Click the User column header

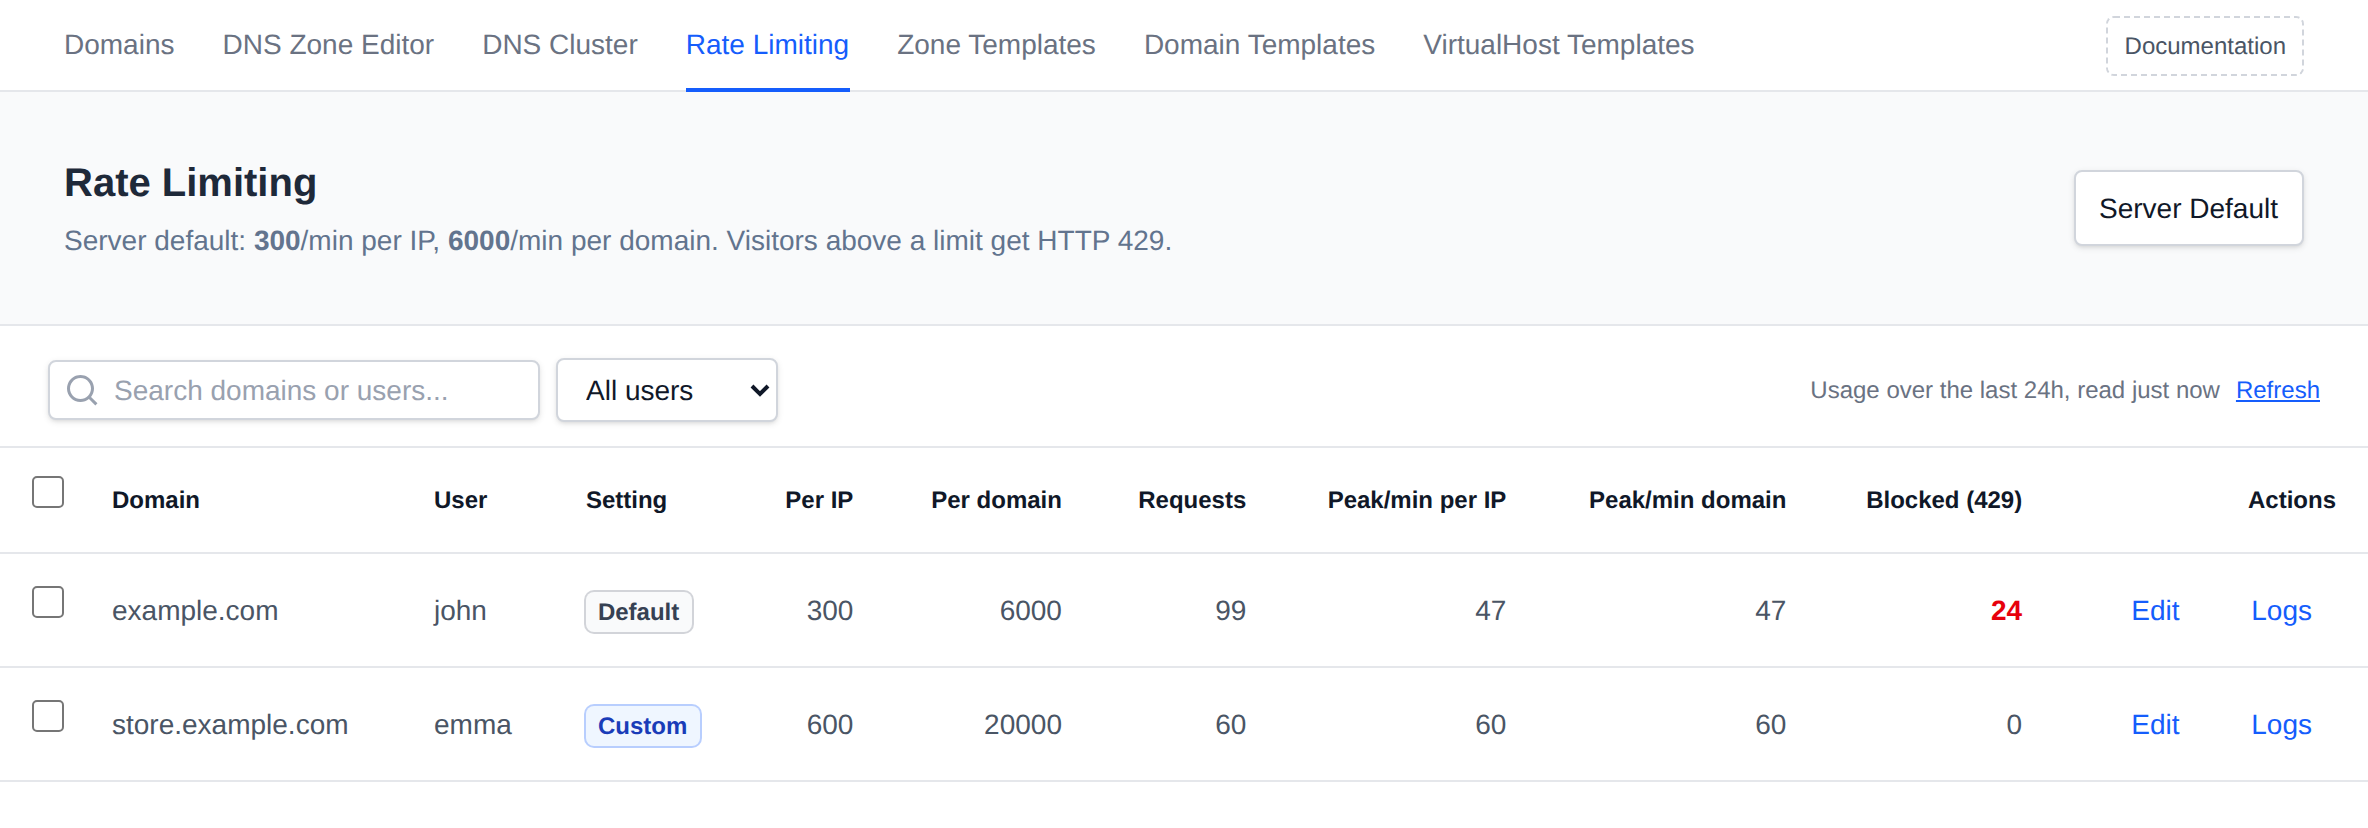(460, 500)
